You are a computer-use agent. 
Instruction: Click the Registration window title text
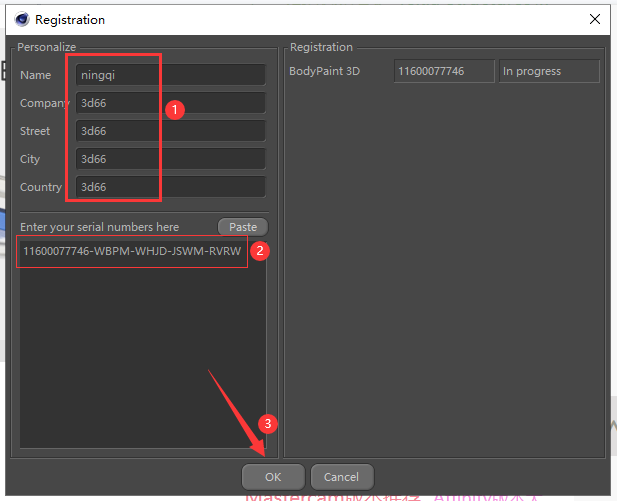point(70,19)
